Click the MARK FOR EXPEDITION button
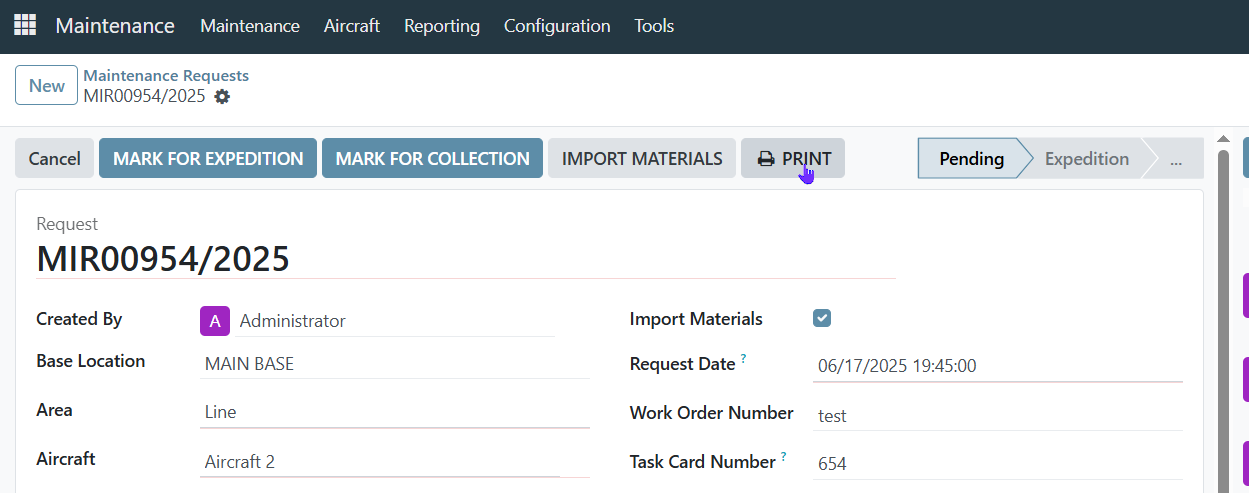This screenshot has width=1249, height=493. click(x=208, y=158)
